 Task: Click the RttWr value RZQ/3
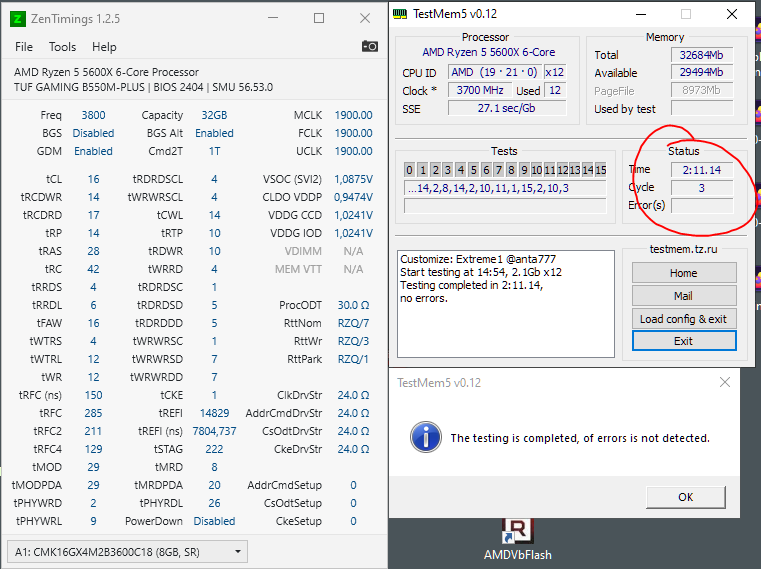[353, 341]
